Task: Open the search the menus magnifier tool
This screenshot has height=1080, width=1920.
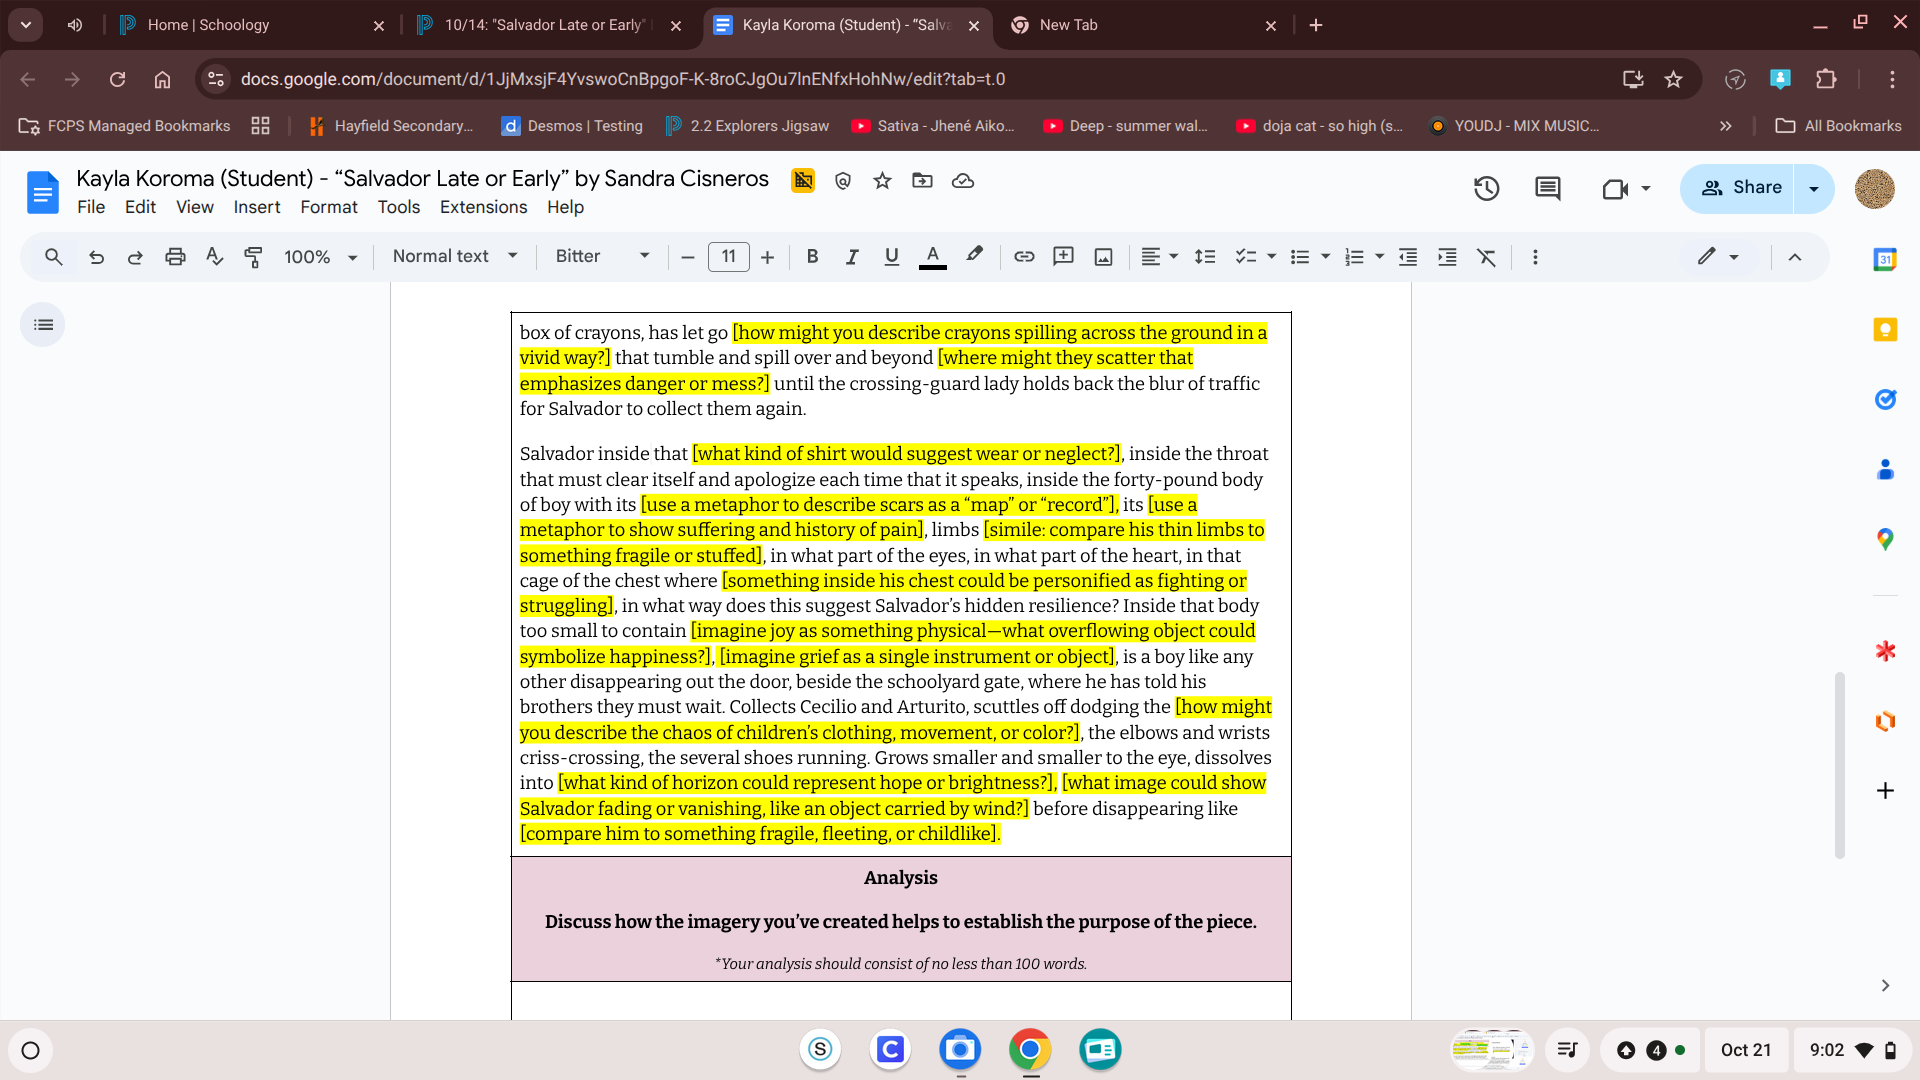Action: [54, 257]
